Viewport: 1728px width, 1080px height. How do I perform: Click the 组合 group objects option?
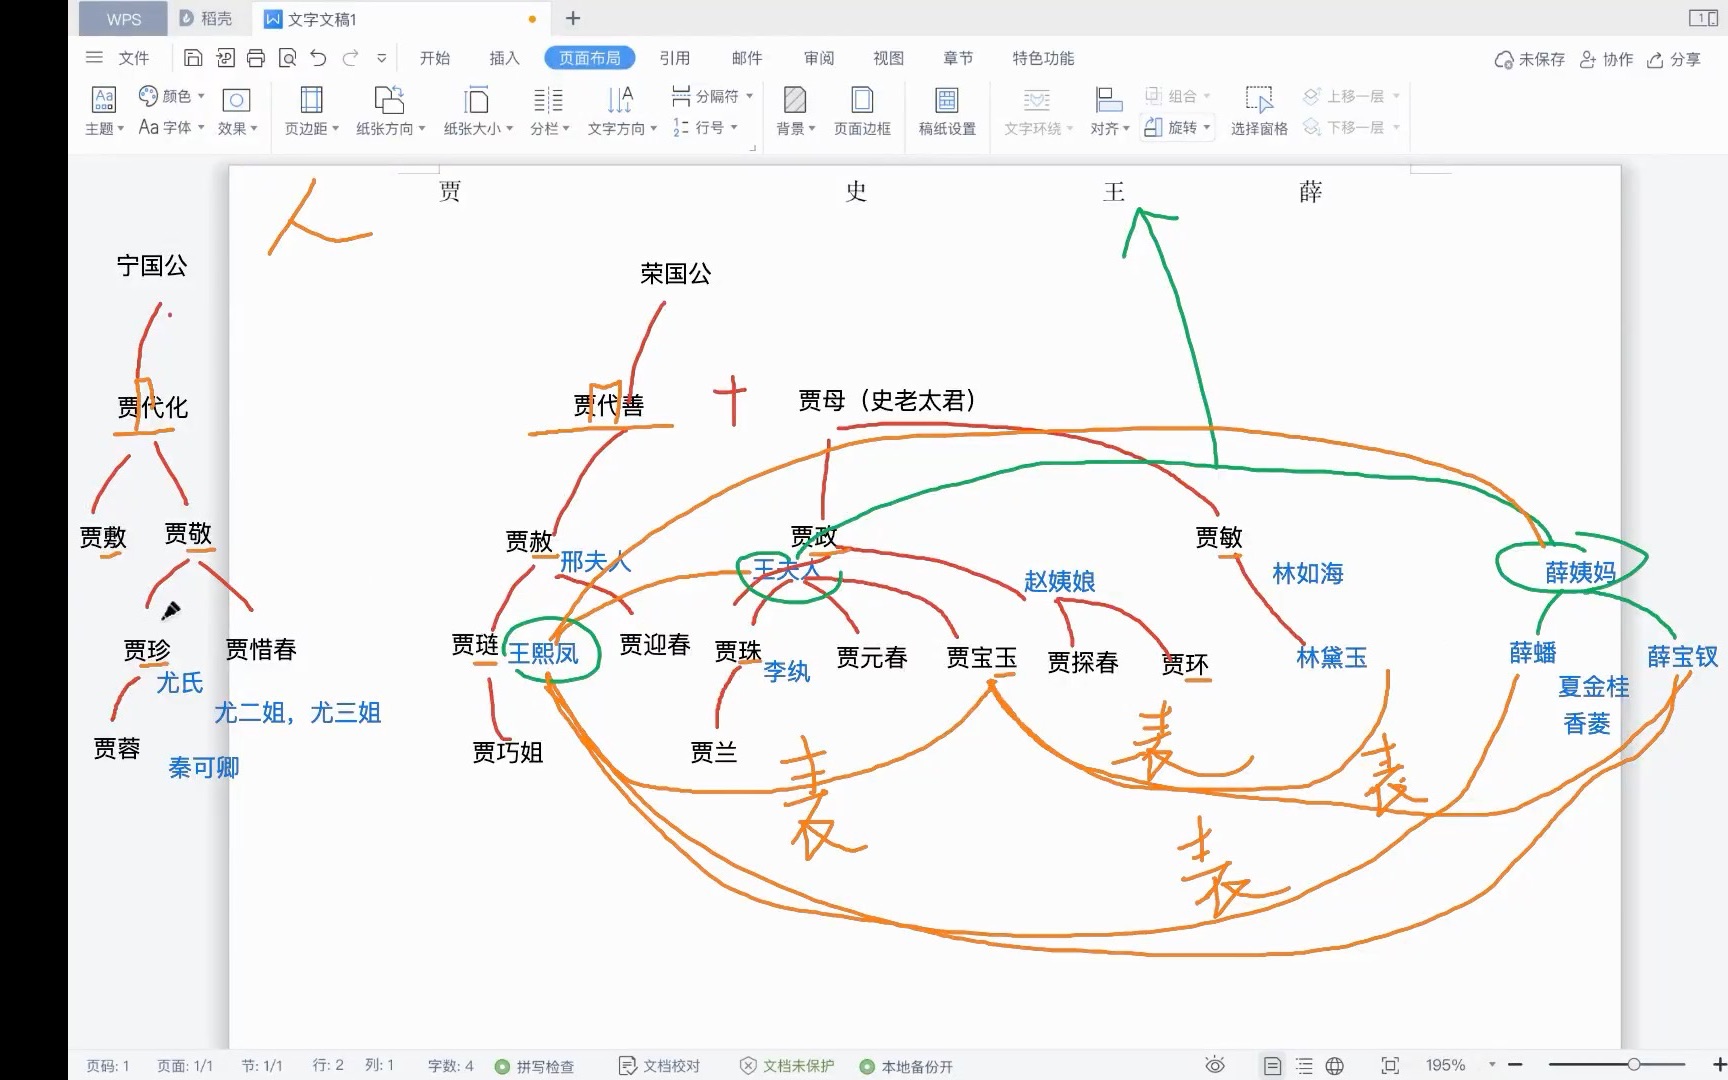(1178, 96)
